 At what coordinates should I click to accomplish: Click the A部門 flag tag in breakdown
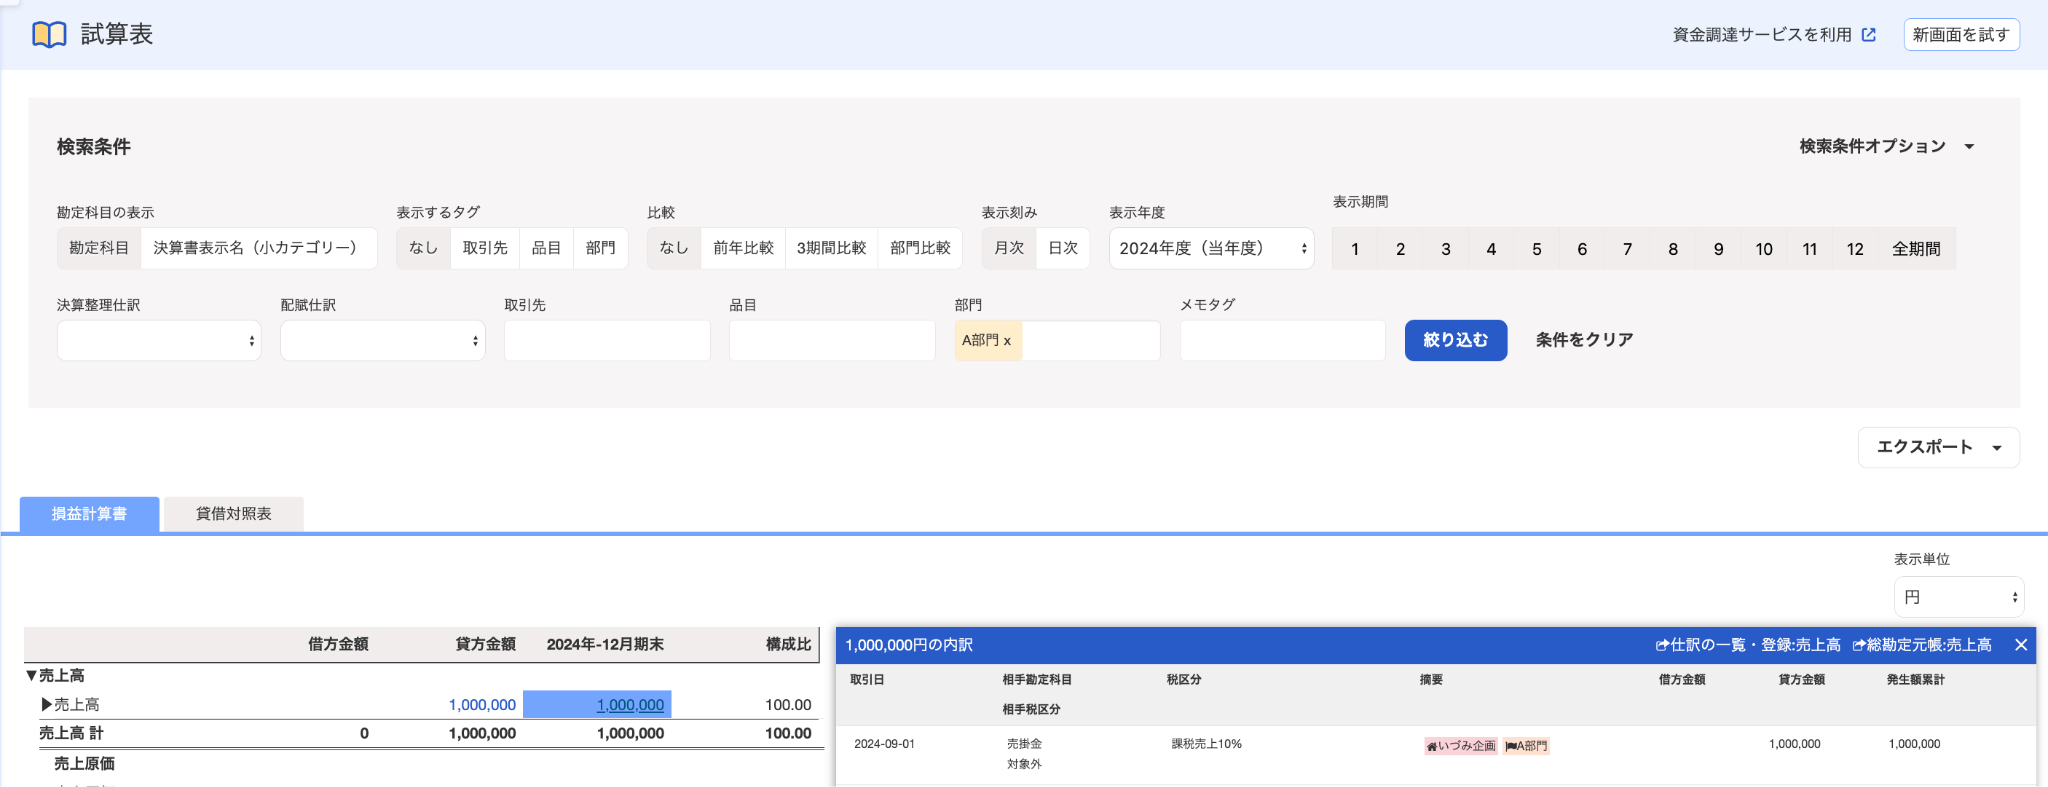1526,746
